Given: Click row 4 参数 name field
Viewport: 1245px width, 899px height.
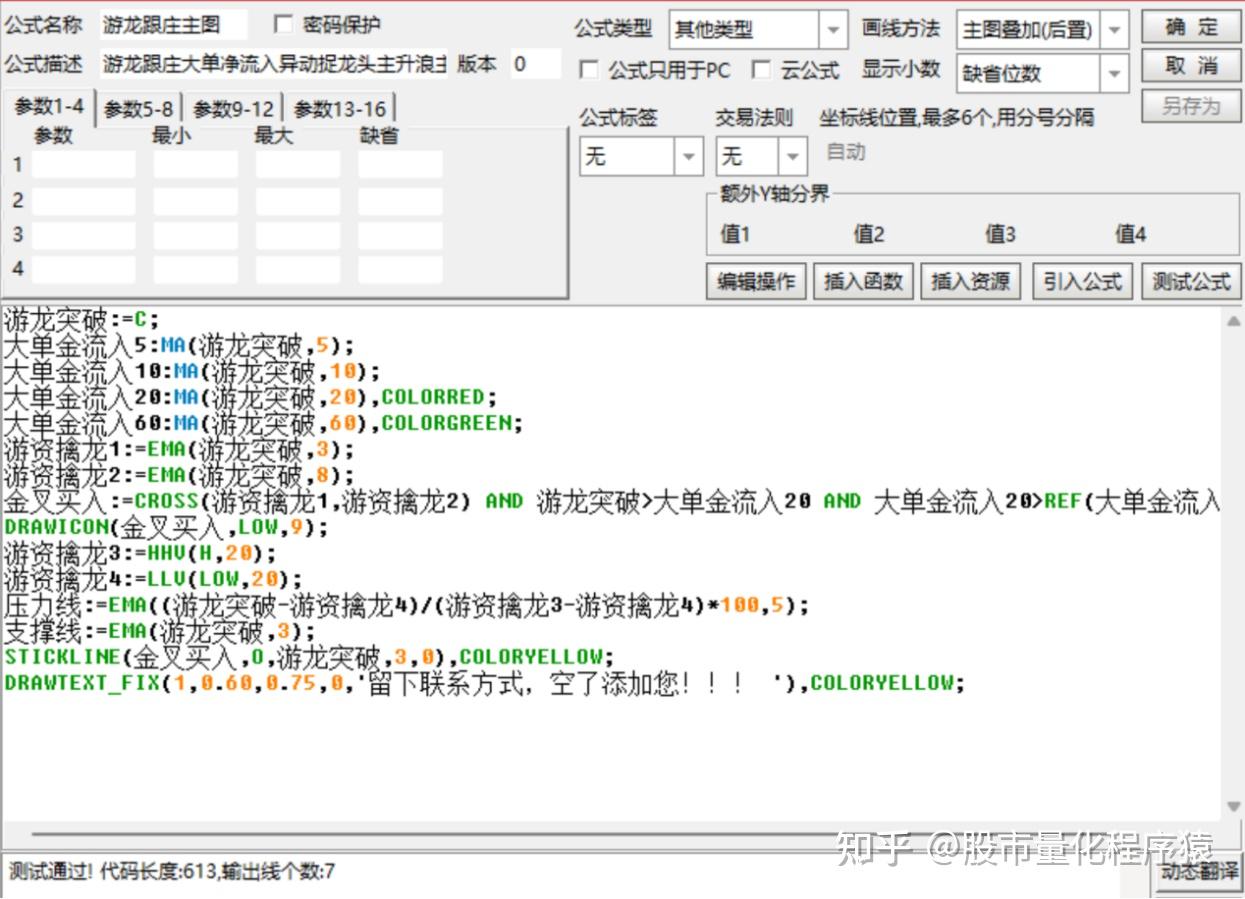Looking at the screenshot, I should pyautogui.click(x=83, y=269).
